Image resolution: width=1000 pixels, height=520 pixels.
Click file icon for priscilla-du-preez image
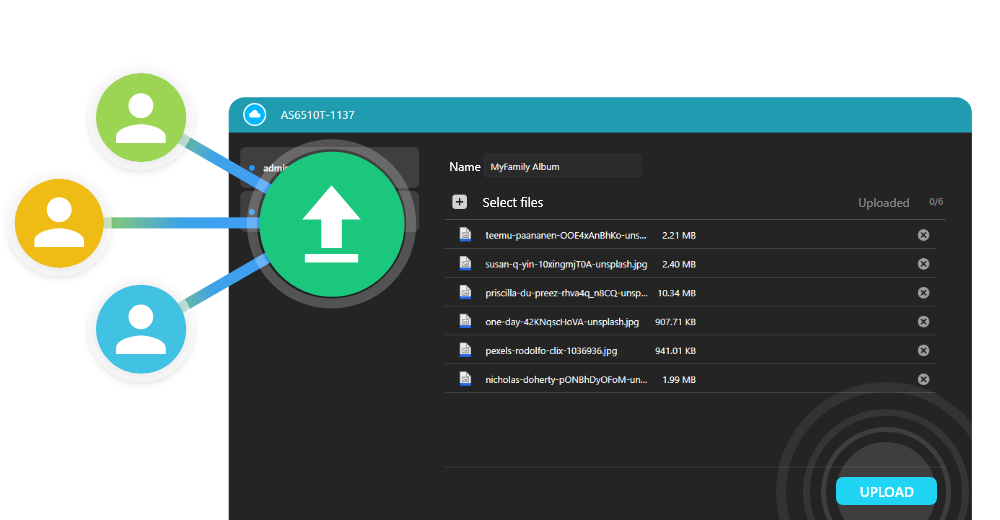tap(466, 292)
